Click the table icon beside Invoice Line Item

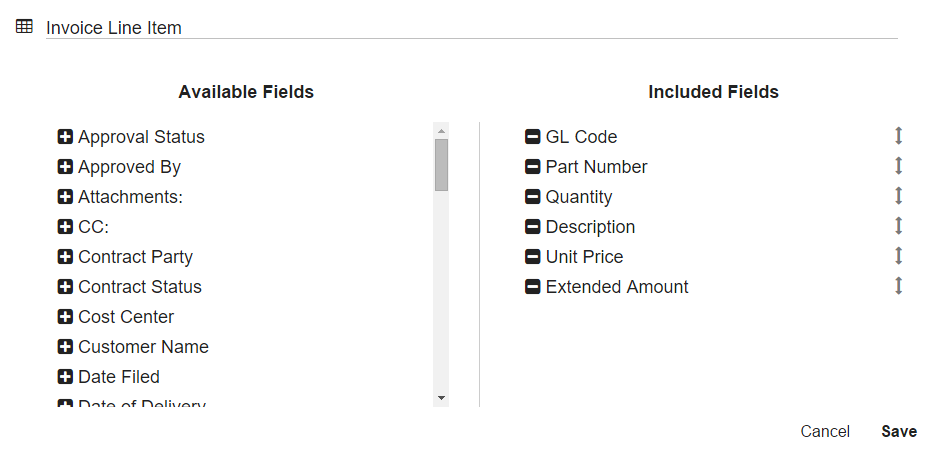coord(25,27)
